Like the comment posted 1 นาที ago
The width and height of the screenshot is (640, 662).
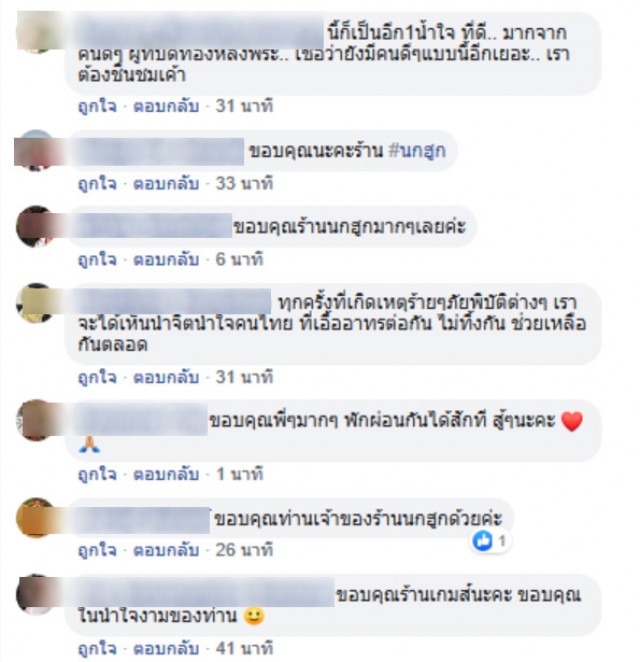[x=98, y=474]
